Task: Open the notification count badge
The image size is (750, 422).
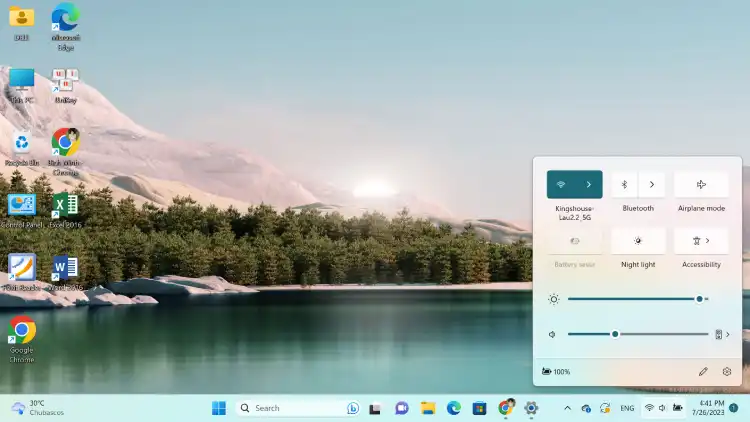Action: 734,408
